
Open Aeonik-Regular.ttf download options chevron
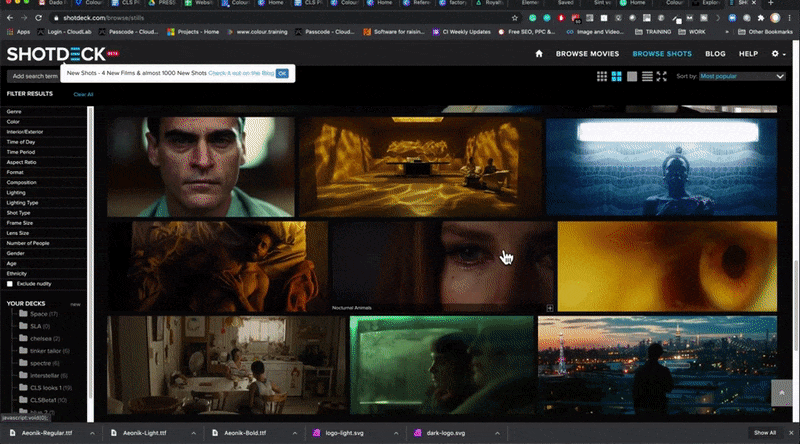coord(92,433)
